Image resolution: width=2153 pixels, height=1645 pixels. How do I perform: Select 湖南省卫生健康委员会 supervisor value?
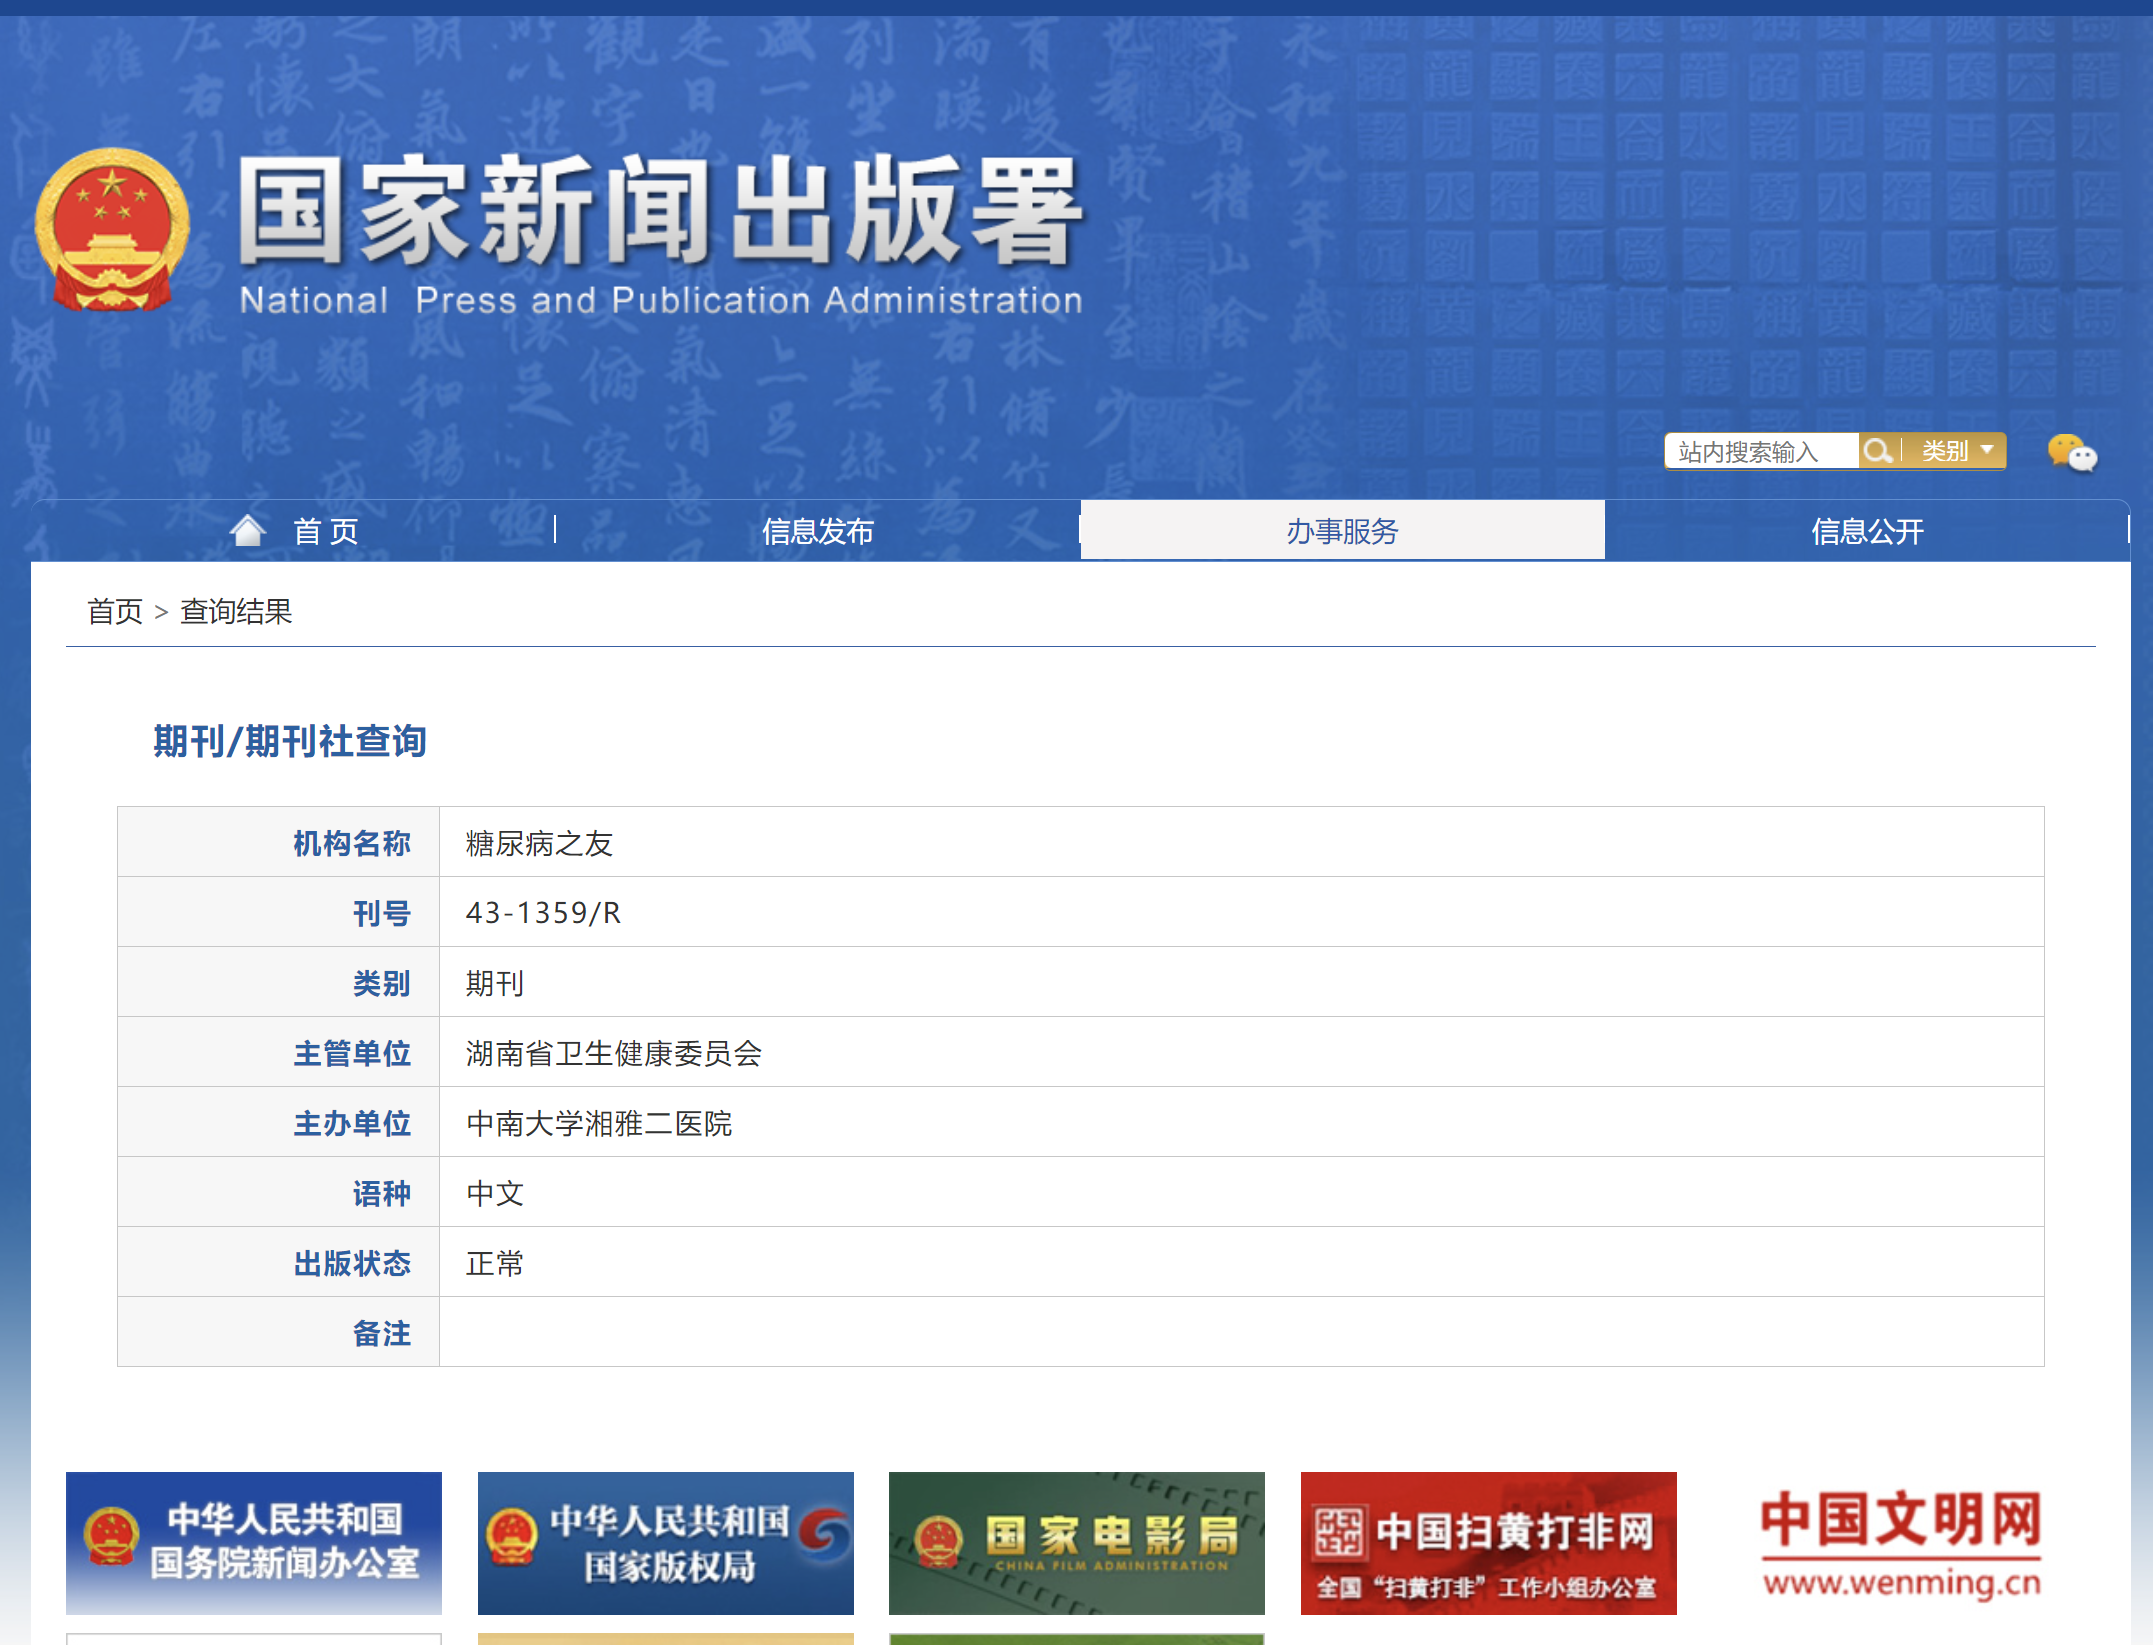(x=614, y=1053)
